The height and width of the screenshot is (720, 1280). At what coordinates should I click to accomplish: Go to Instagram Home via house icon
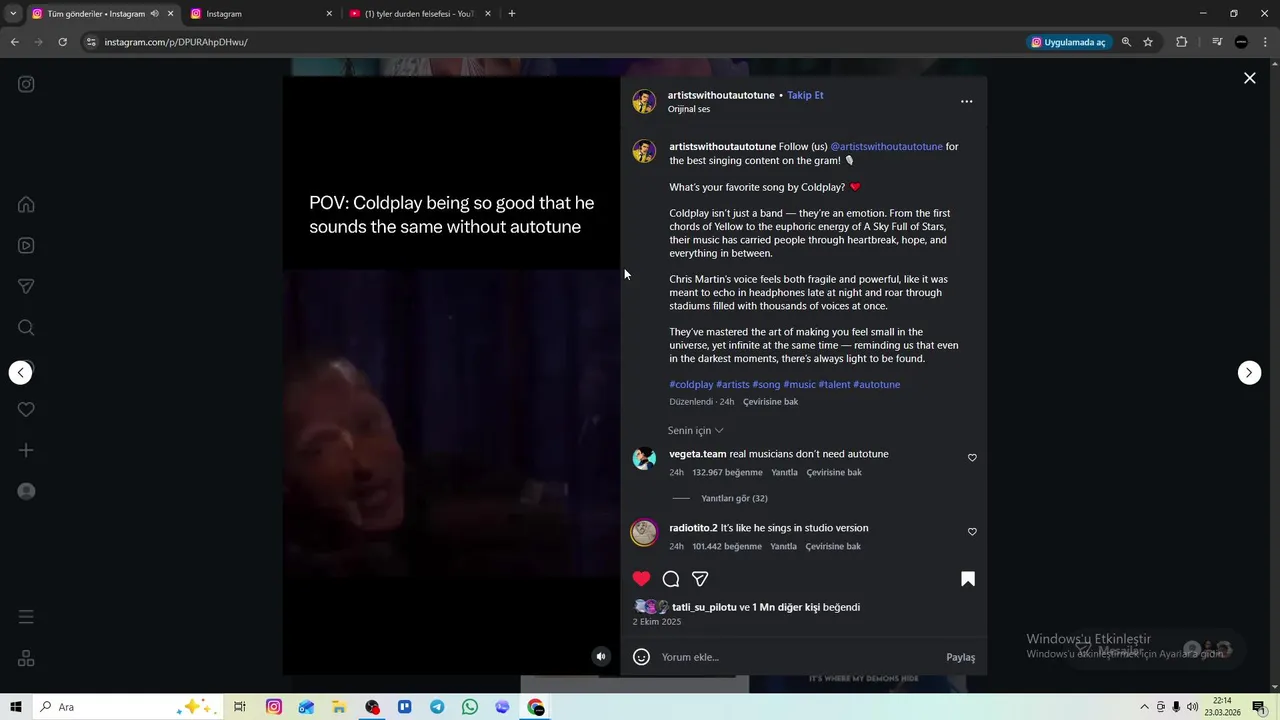[26, 204]
